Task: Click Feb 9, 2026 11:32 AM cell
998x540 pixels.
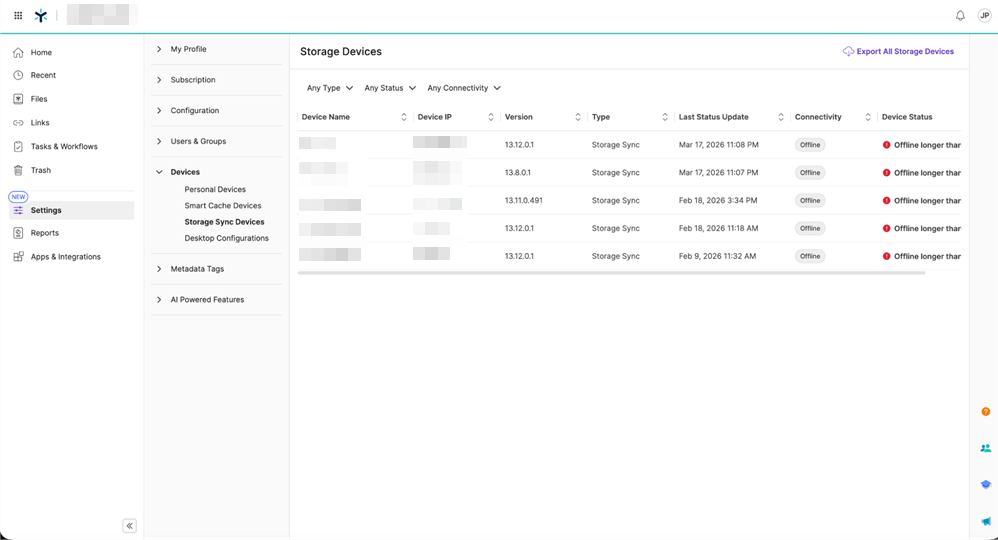Action: point(717,256)
